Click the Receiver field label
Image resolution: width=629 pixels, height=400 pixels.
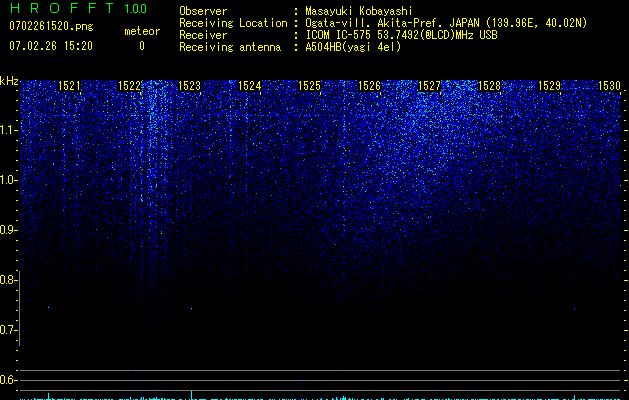point(203,35)
